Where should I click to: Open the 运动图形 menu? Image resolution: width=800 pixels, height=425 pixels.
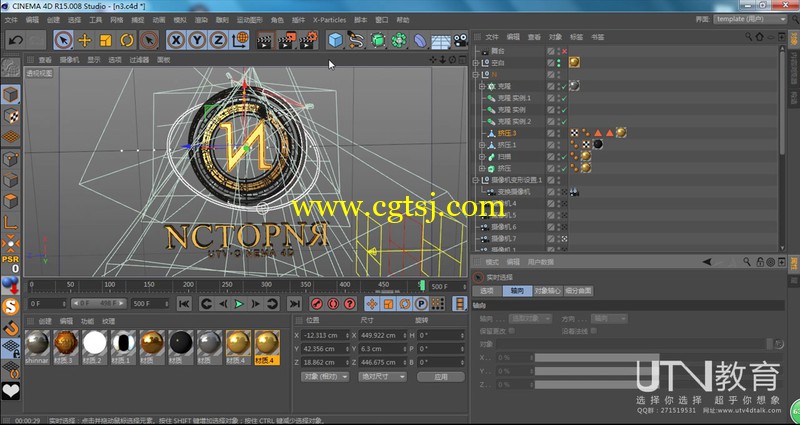pyautogui.click(x=249, y=20)
